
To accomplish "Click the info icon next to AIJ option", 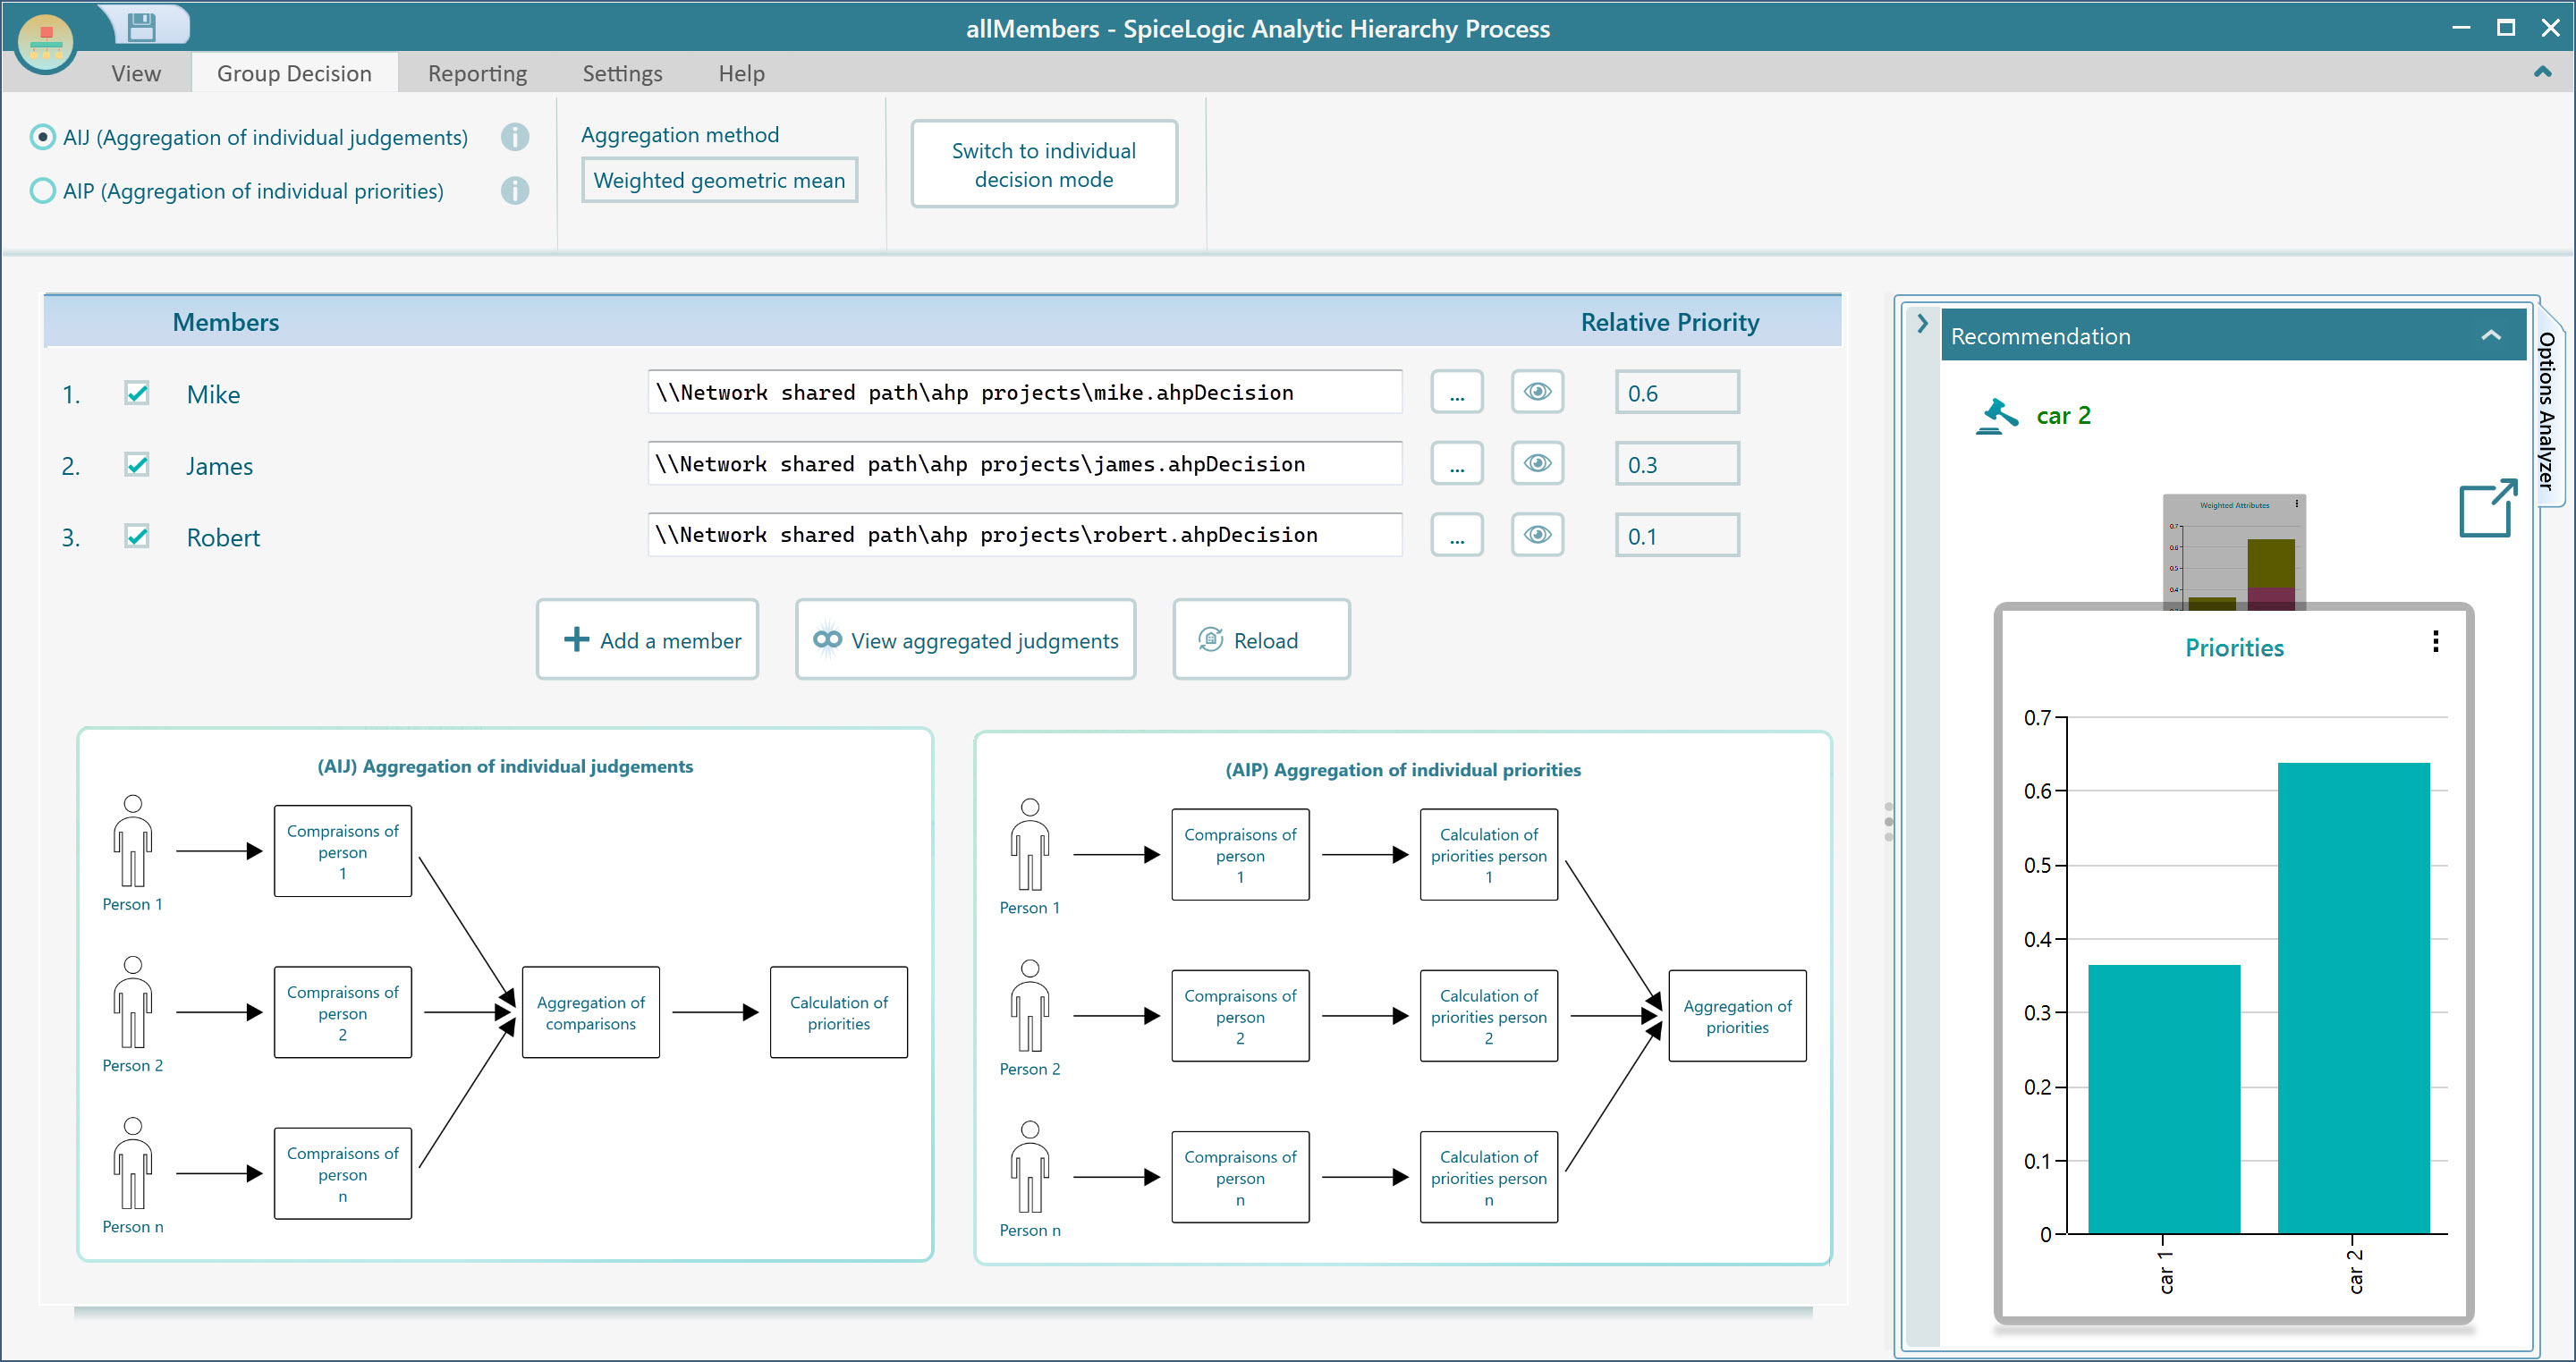I will coord(515,137).
